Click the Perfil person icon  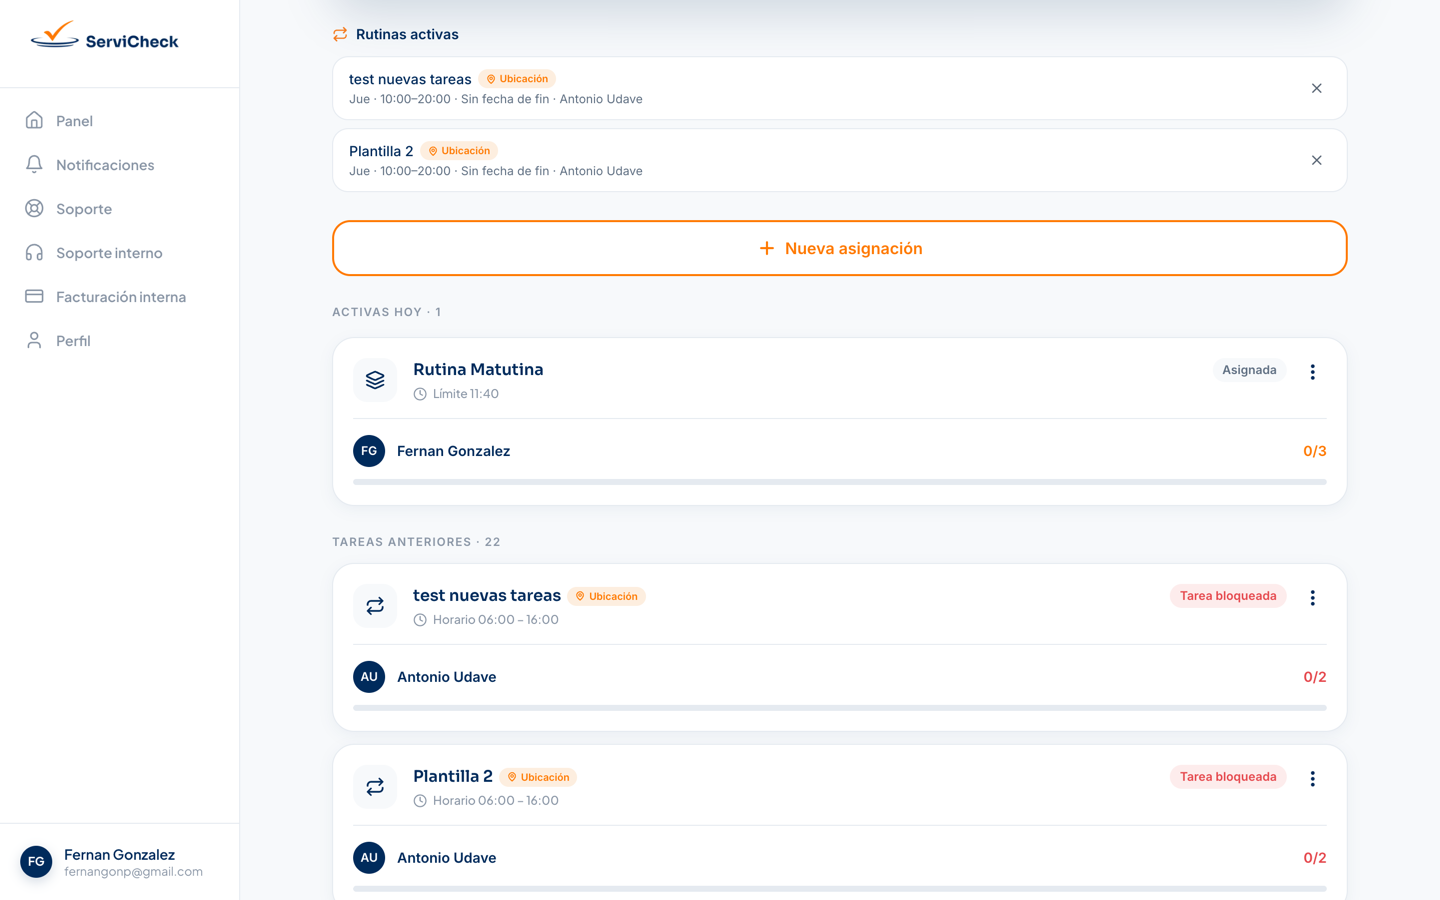point(34,341)
